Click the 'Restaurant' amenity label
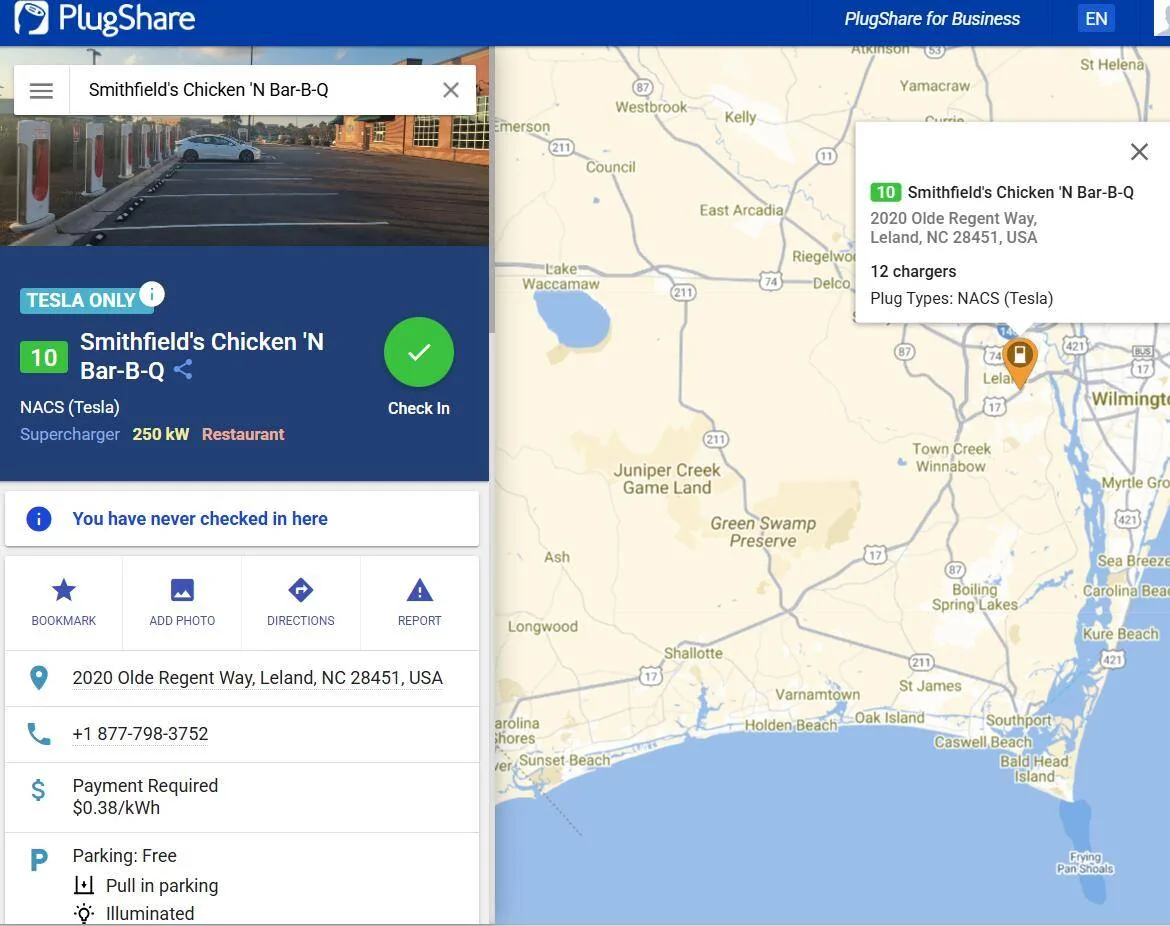Viewport: 1170px width, 926px height. click(243, 434)
